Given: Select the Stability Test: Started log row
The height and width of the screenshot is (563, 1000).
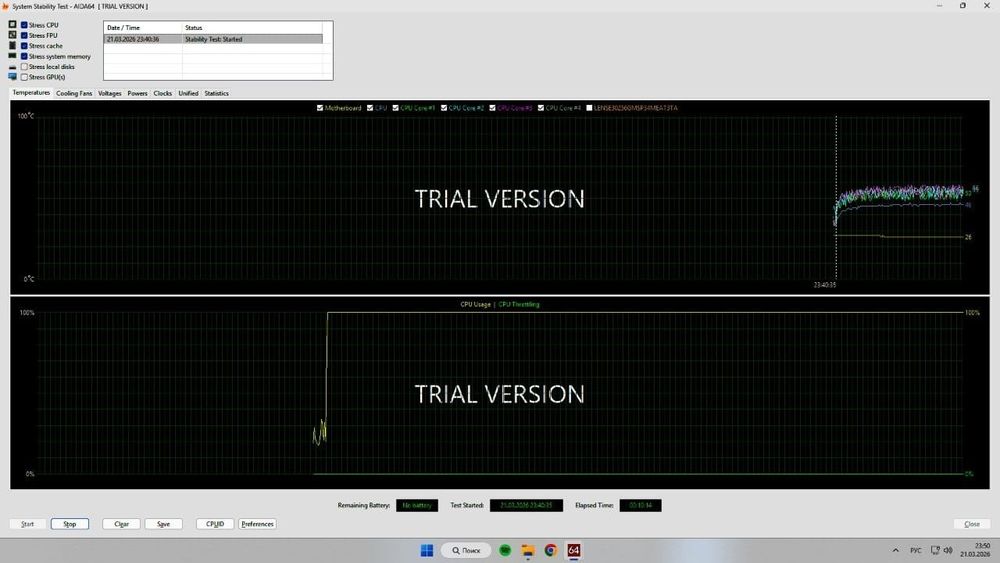Looking at the screenshot, I should point(213,39).
